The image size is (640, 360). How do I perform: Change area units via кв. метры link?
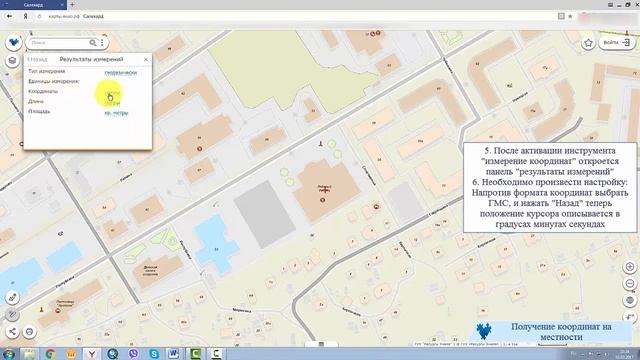point(116,113)
